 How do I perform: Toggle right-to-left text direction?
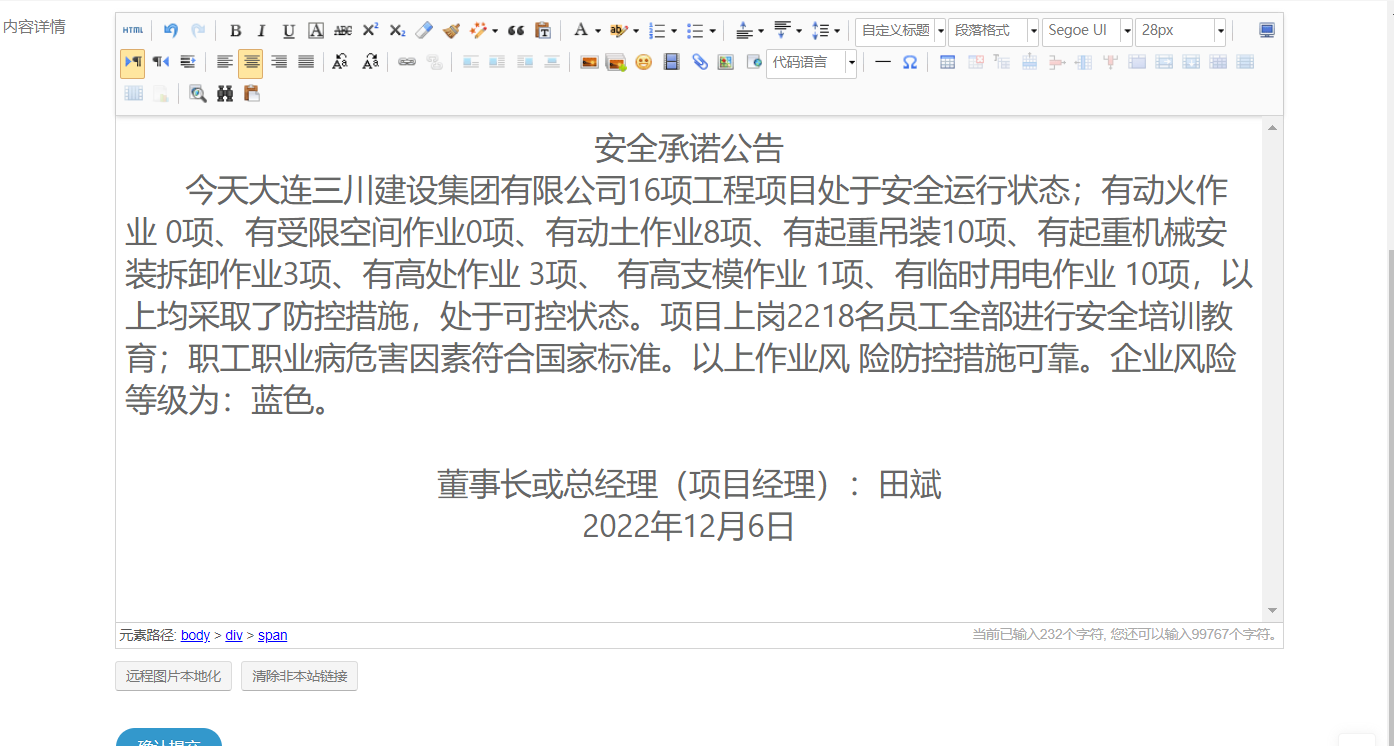click(160, 62)
